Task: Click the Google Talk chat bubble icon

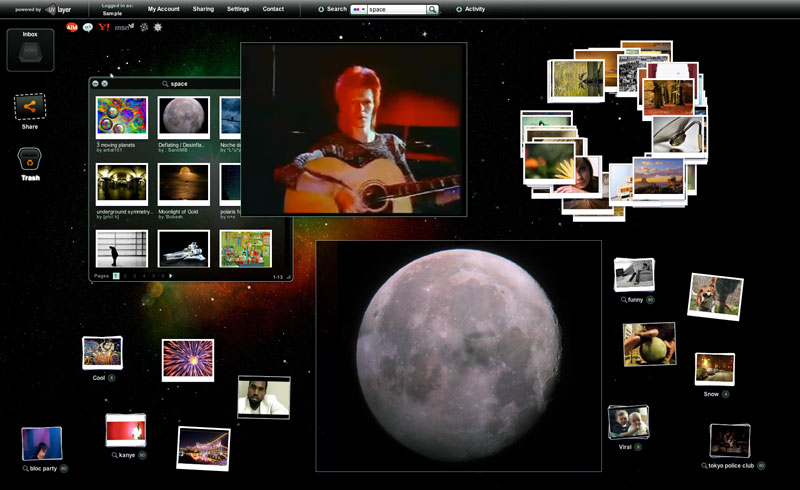Action: tap(88, 27)
